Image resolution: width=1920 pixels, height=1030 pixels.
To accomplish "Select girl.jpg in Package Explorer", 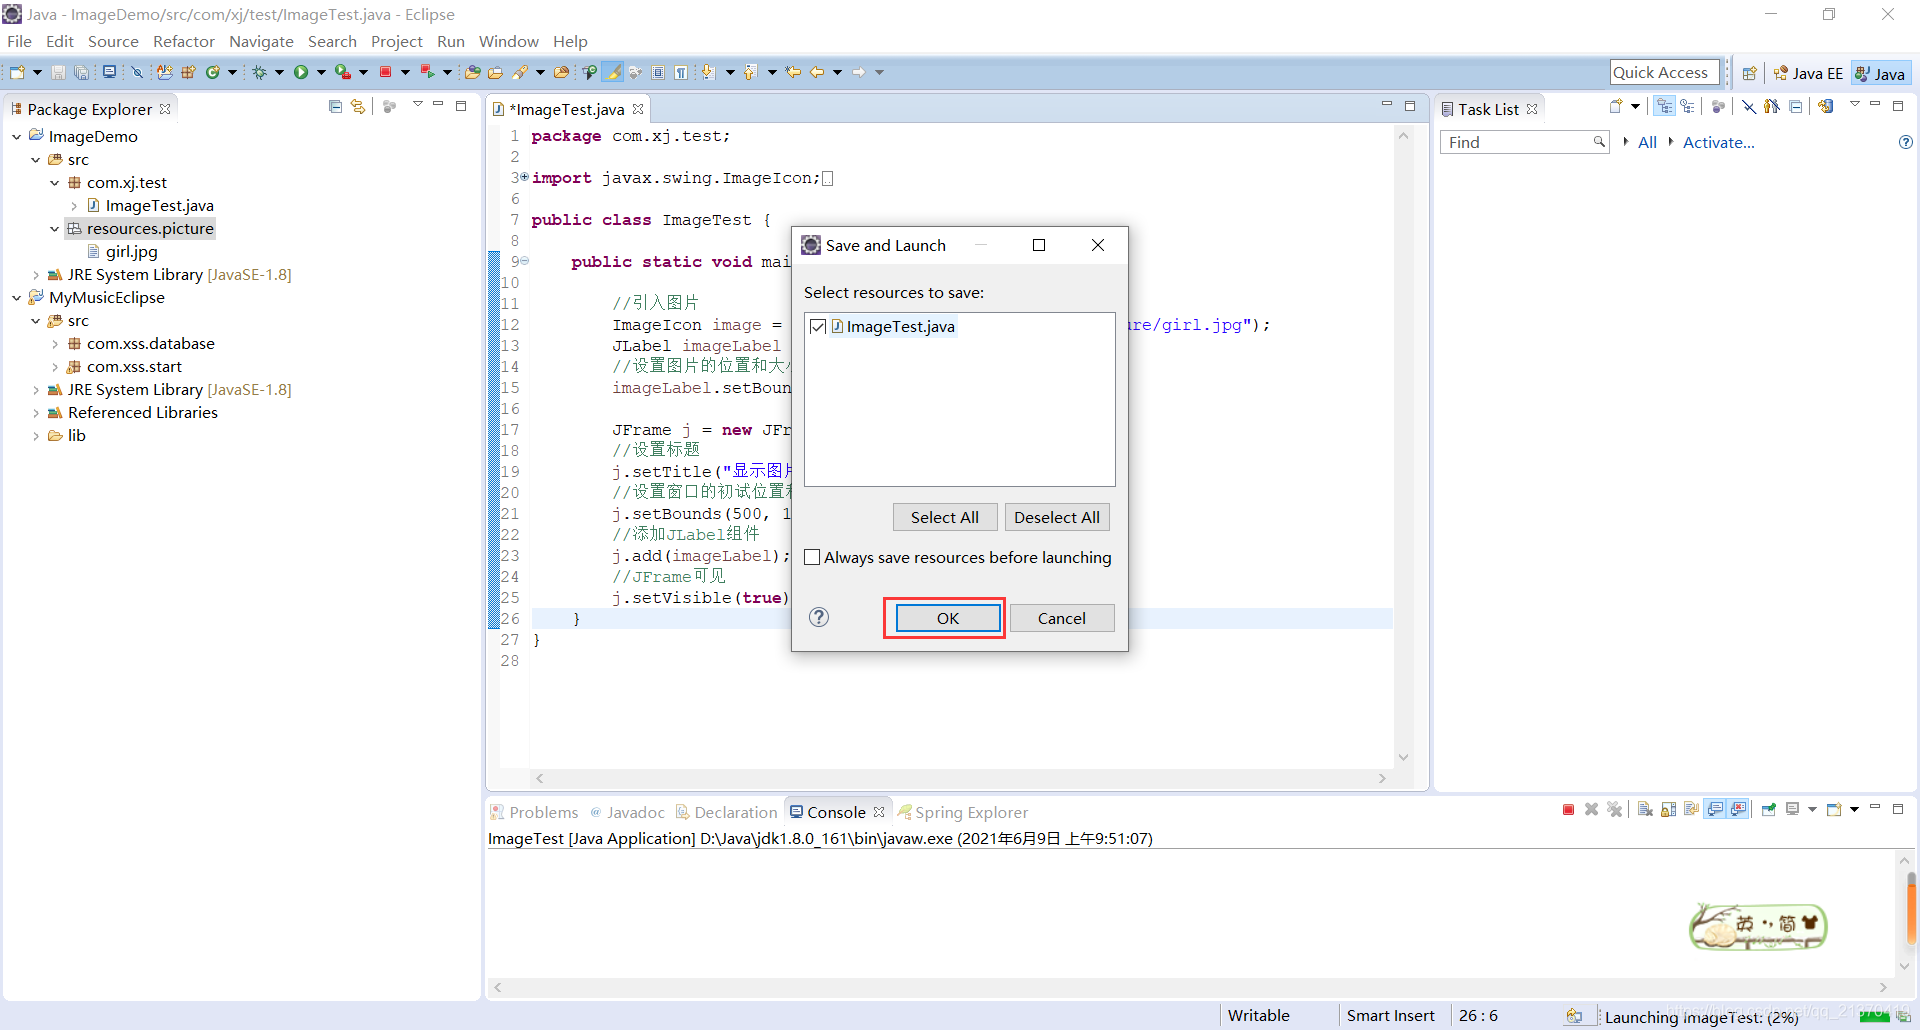I will pyautogui.click(x=131, y=252).
